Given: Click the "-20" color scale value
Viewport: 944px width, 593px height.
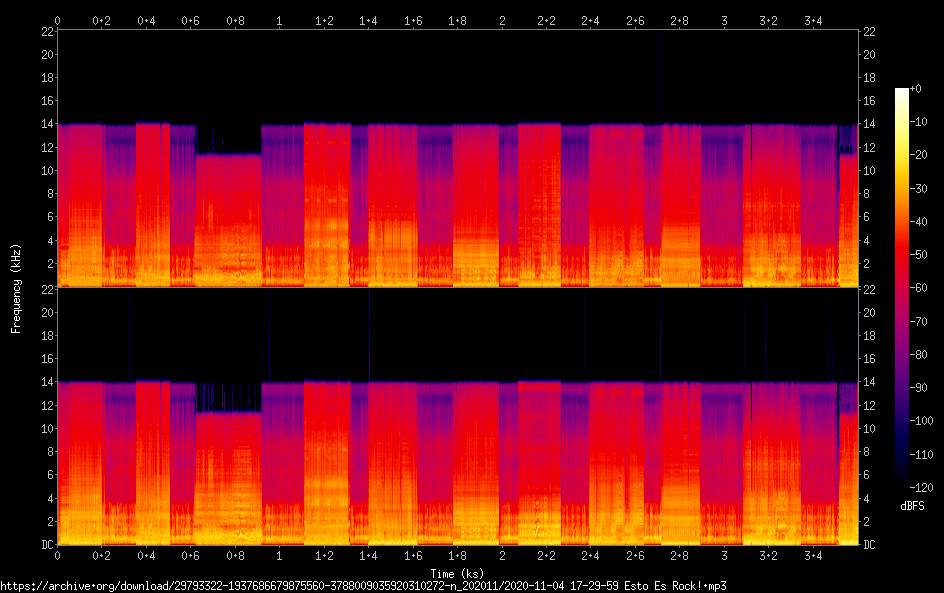Looking at the screenshot, I should click(x=919, y=155).
